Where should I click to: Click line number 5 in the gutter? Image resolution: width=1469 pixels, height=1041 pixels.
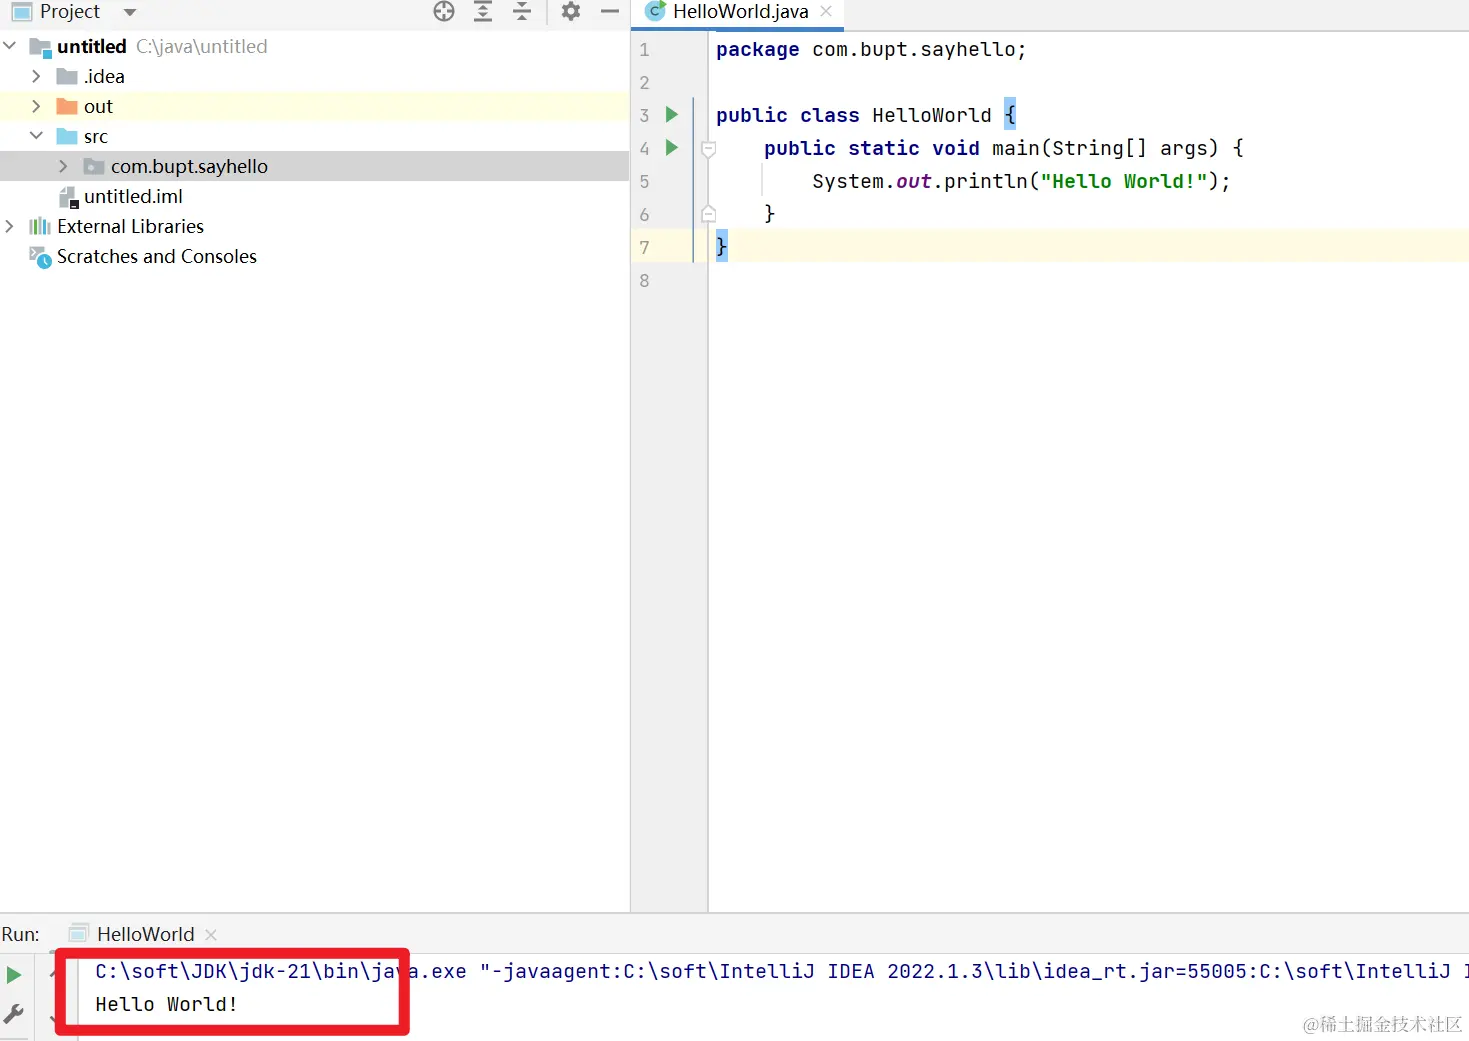point(645,182)
